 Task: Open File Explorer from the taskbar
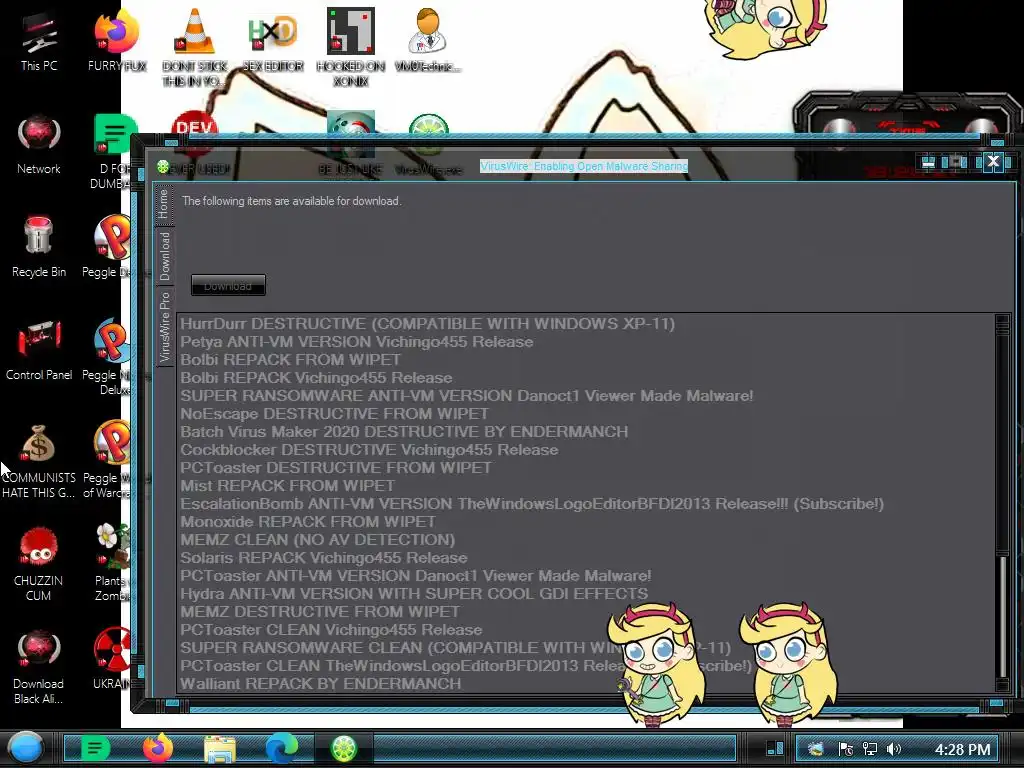tap(220, 748)
